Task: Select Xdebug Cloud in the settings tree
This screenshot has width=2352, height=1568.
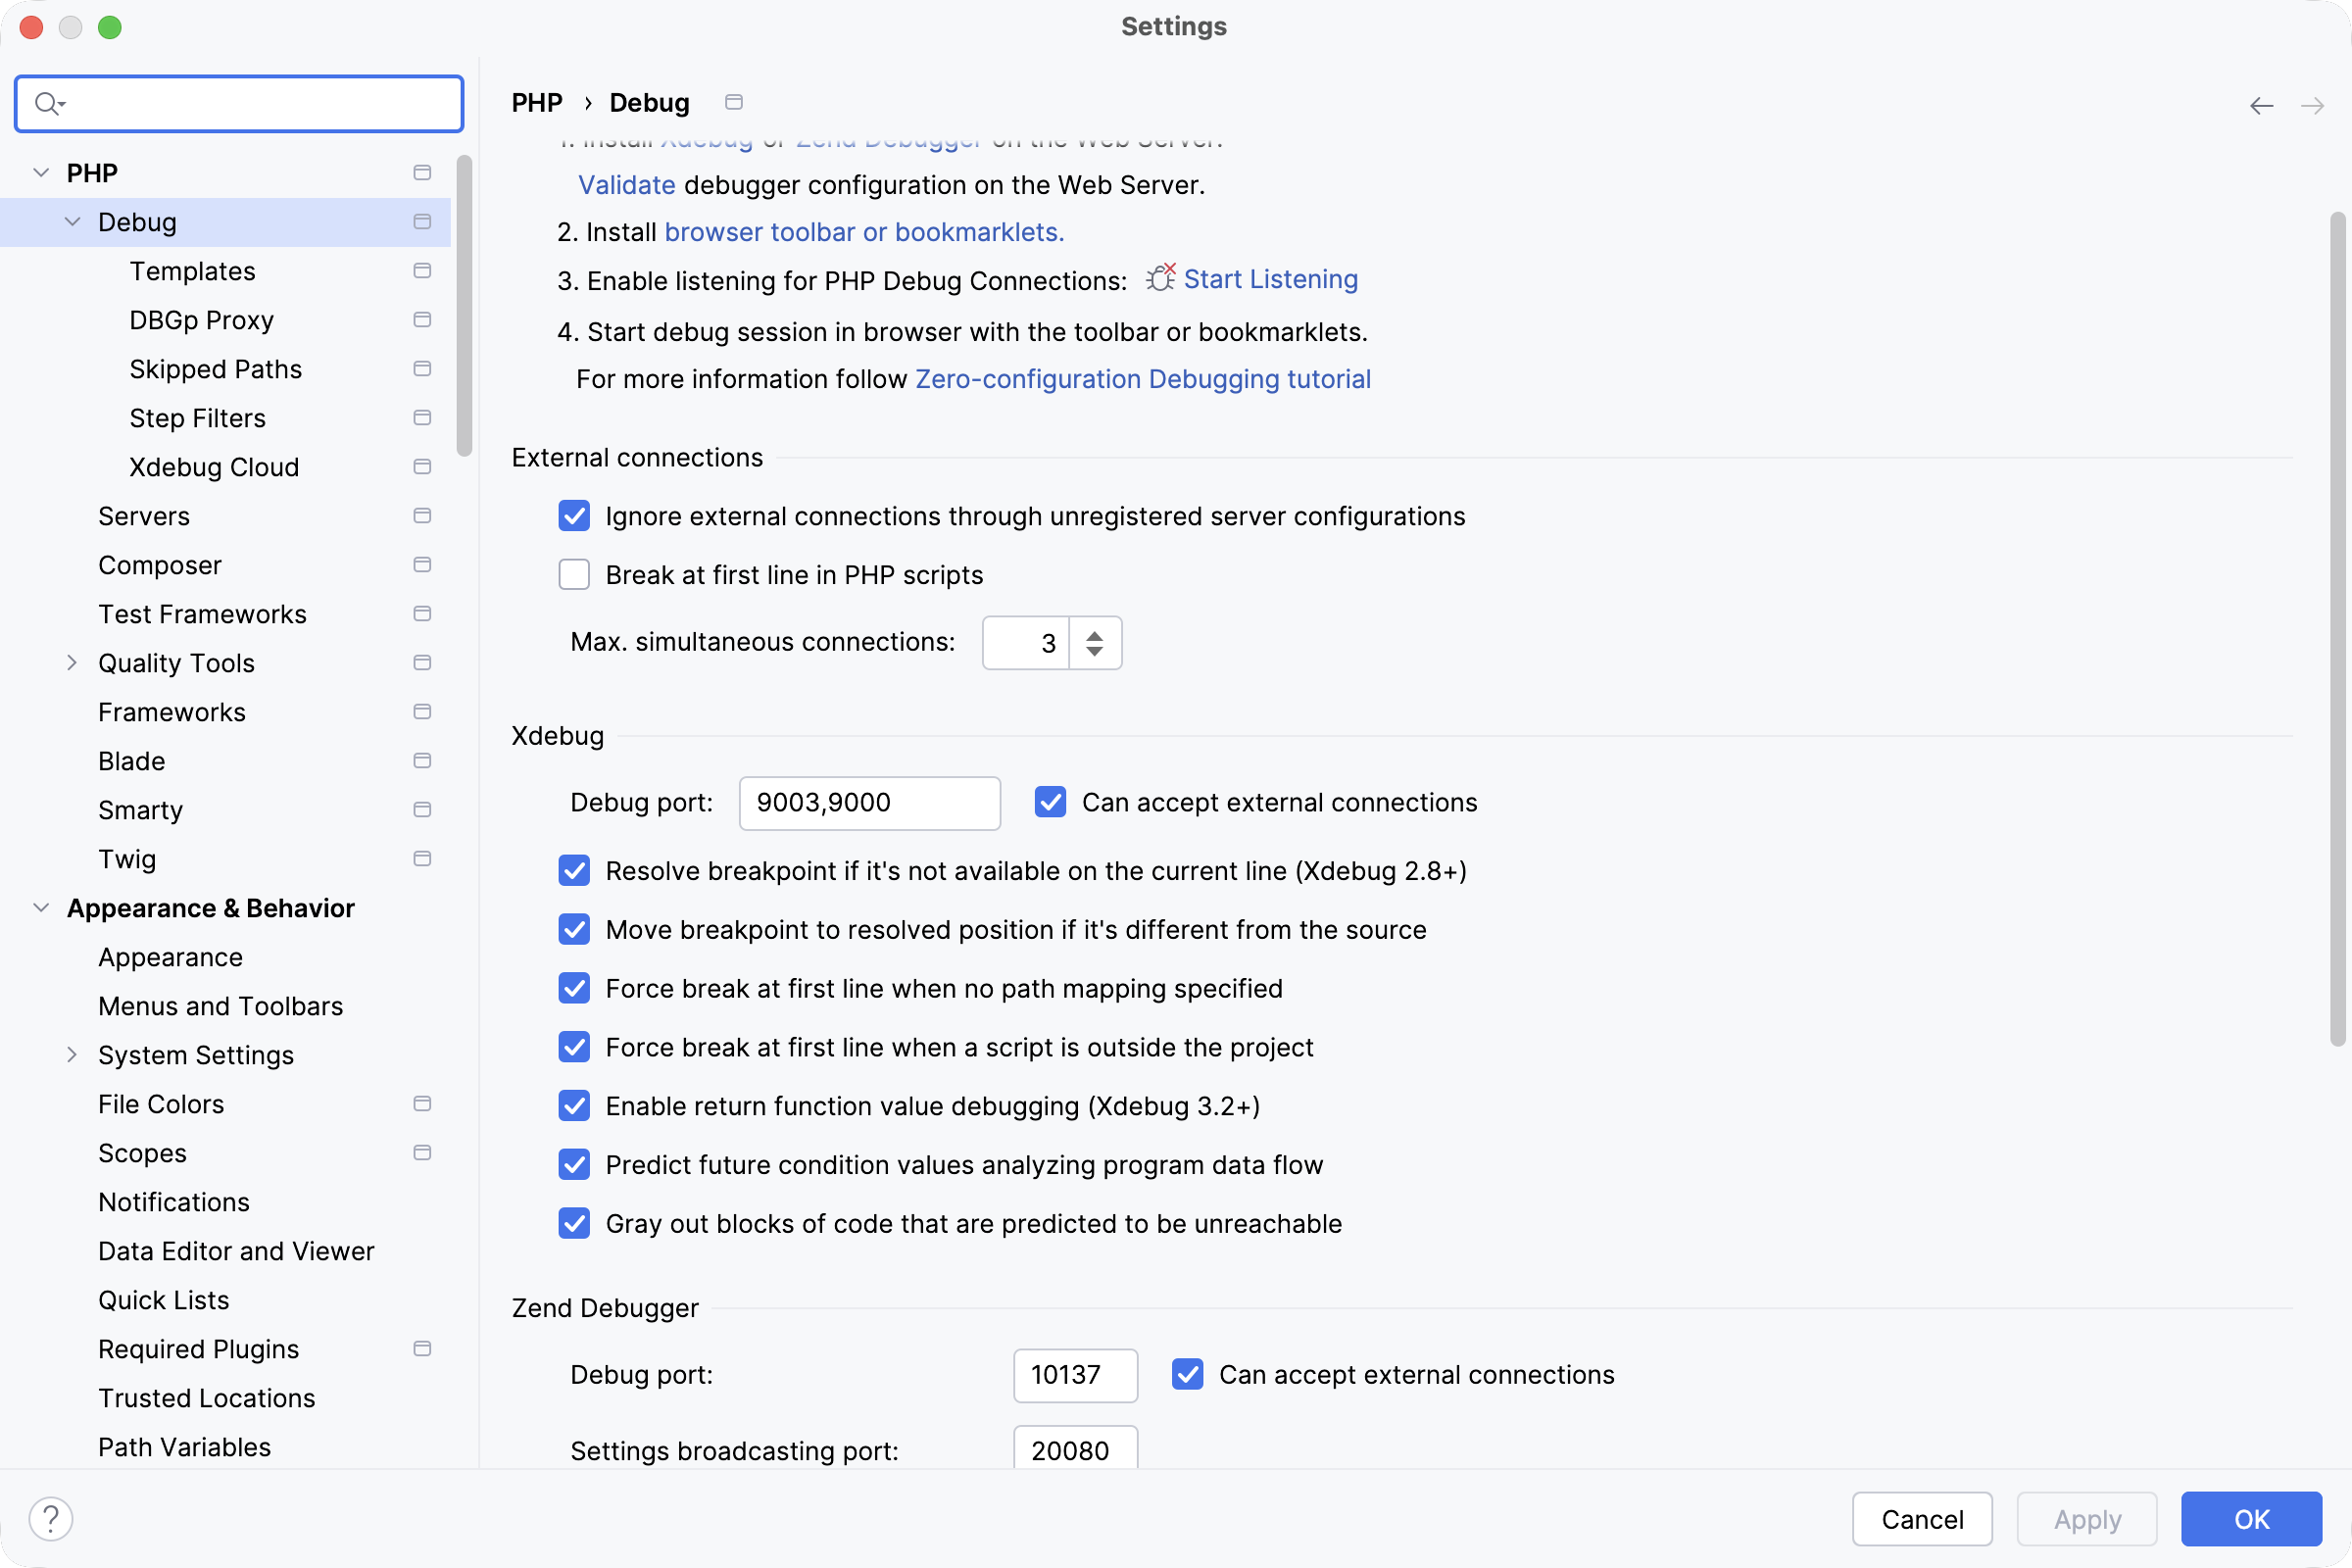Action: tap(214, 466)
